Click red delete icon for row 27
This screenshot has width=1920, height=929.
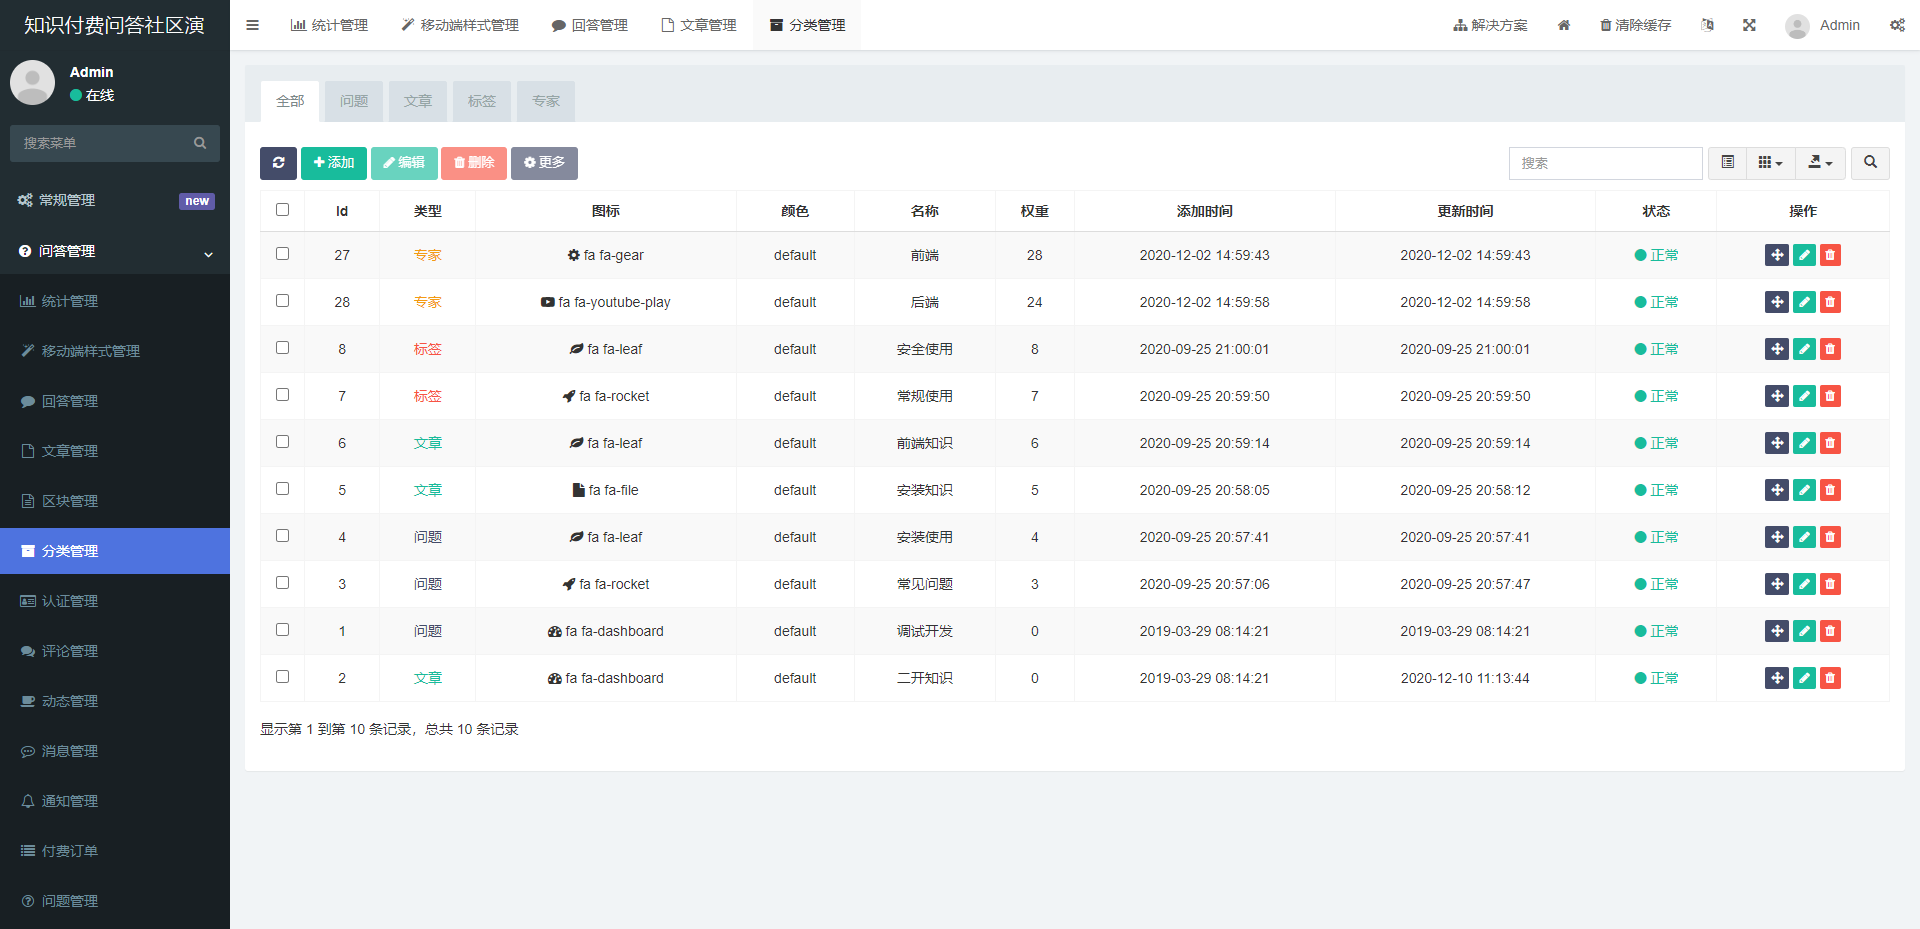coord(1830,255)
